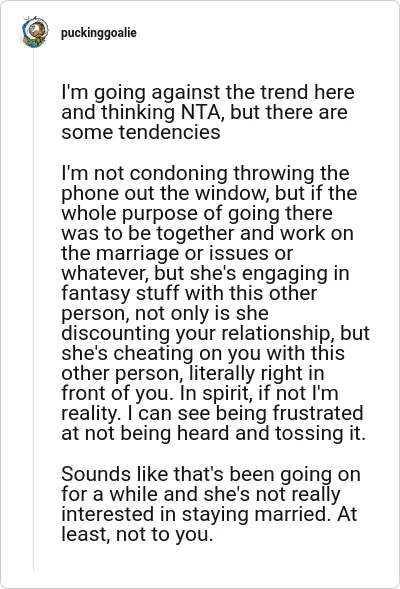Screen dimensions: 400x589
Task: Click the line "interested in staying married. At"
Action: (209, 514)
